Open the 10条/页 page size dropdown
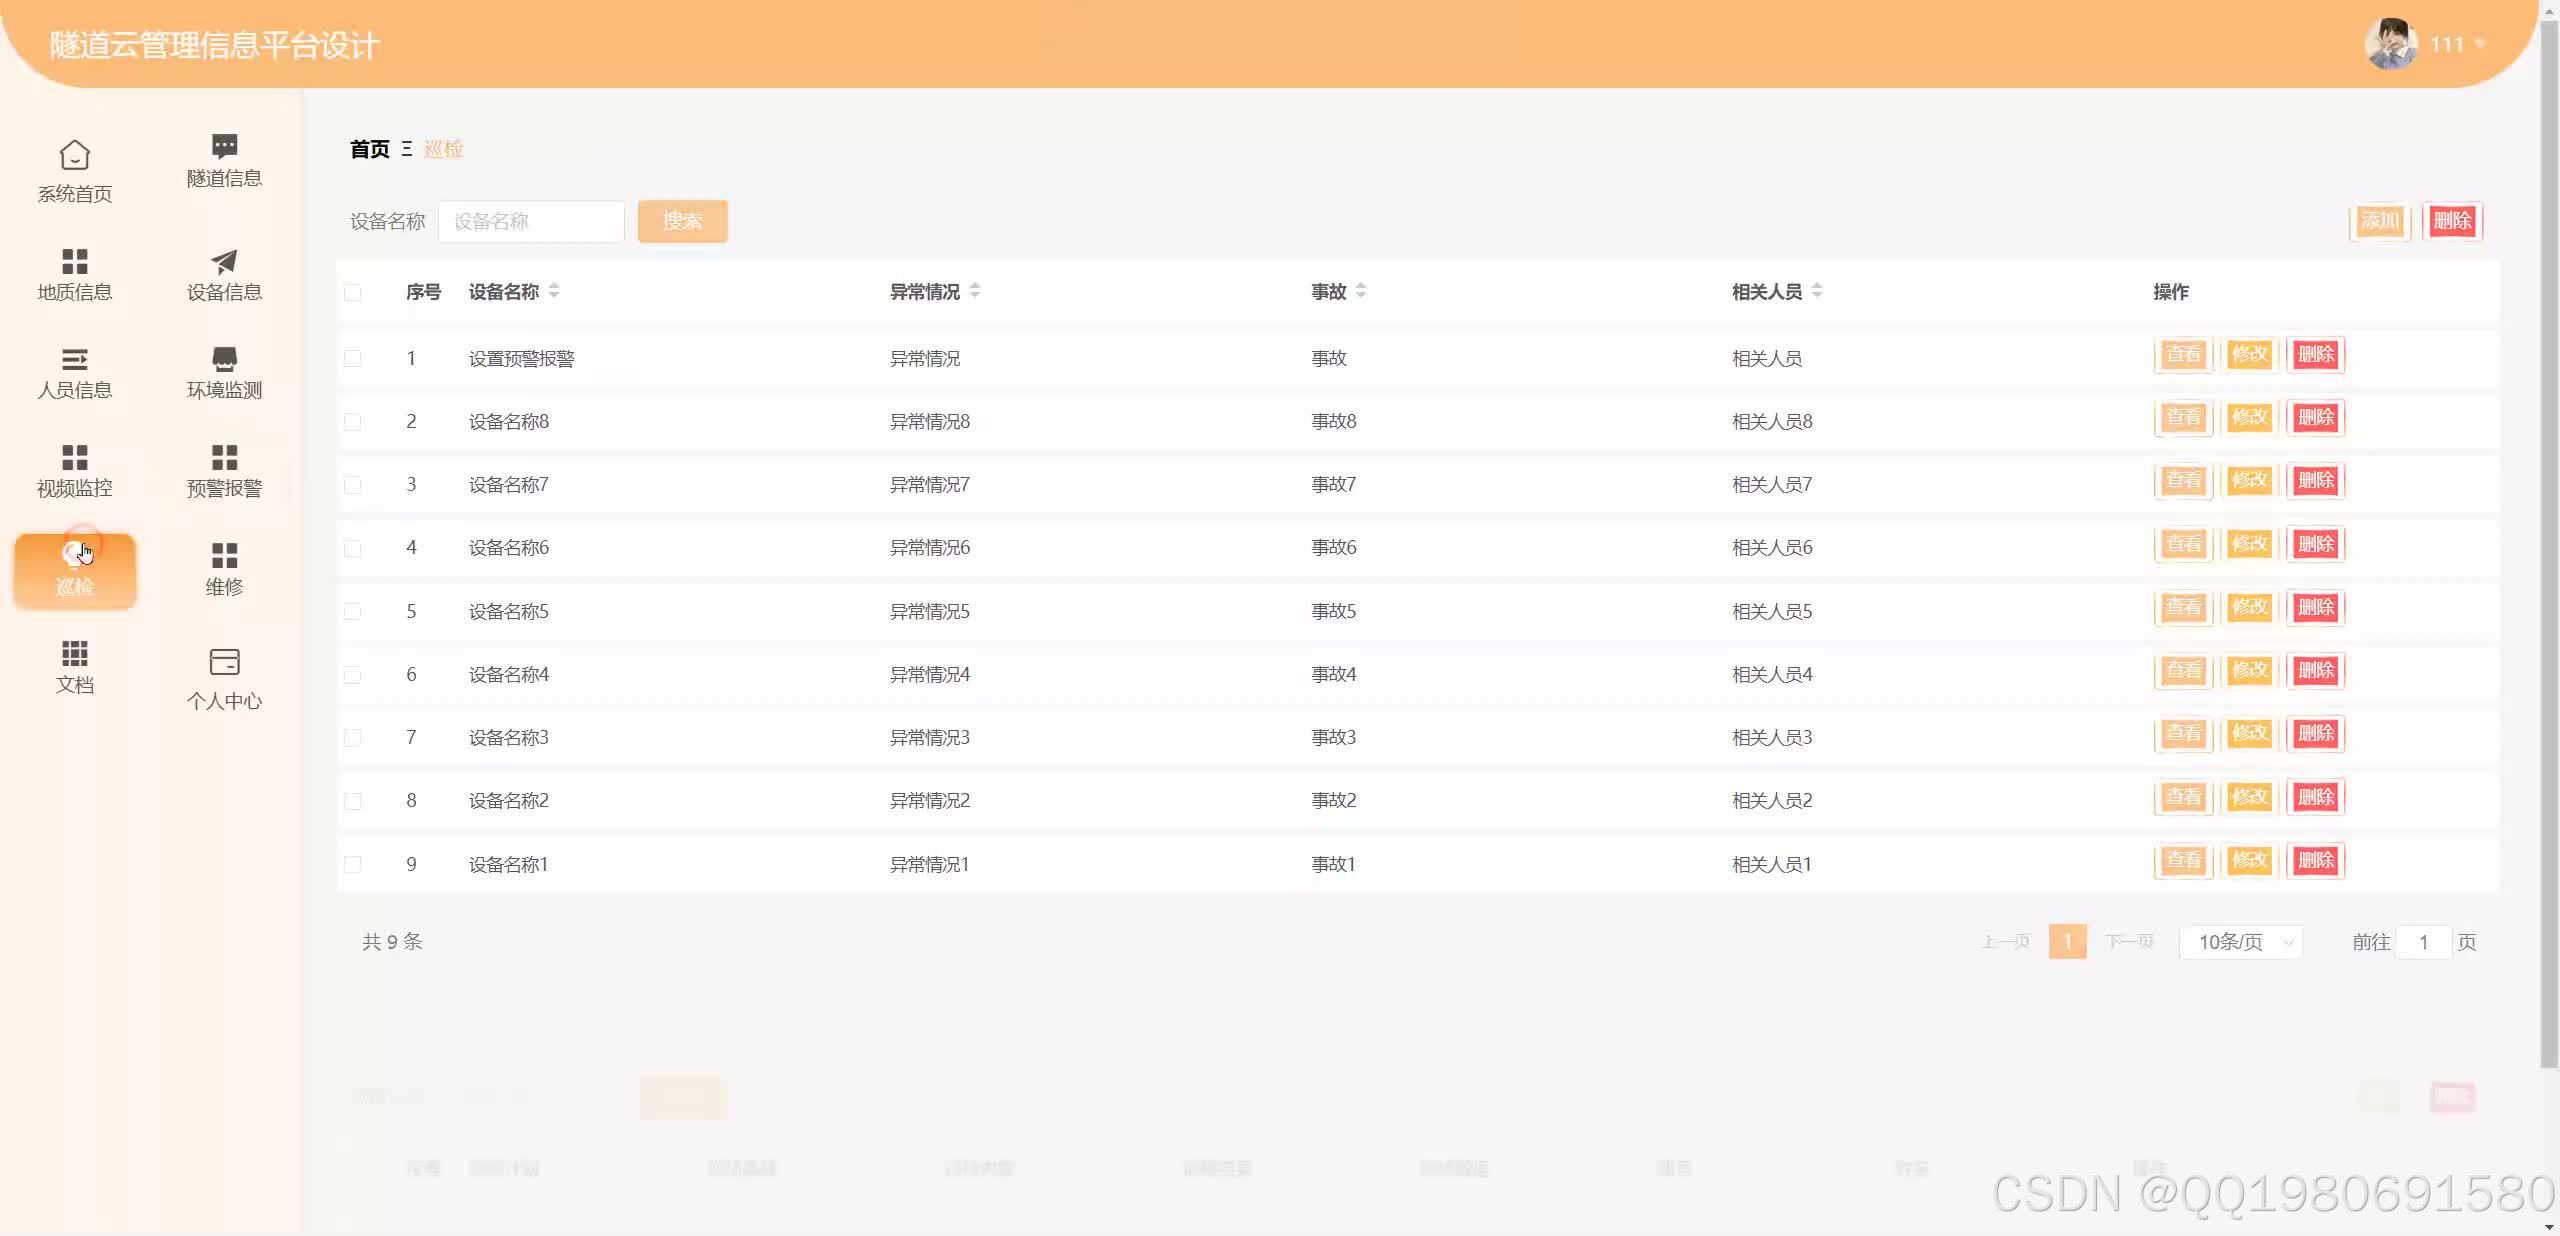The image size is (2560, 1236). [2242, 942]
